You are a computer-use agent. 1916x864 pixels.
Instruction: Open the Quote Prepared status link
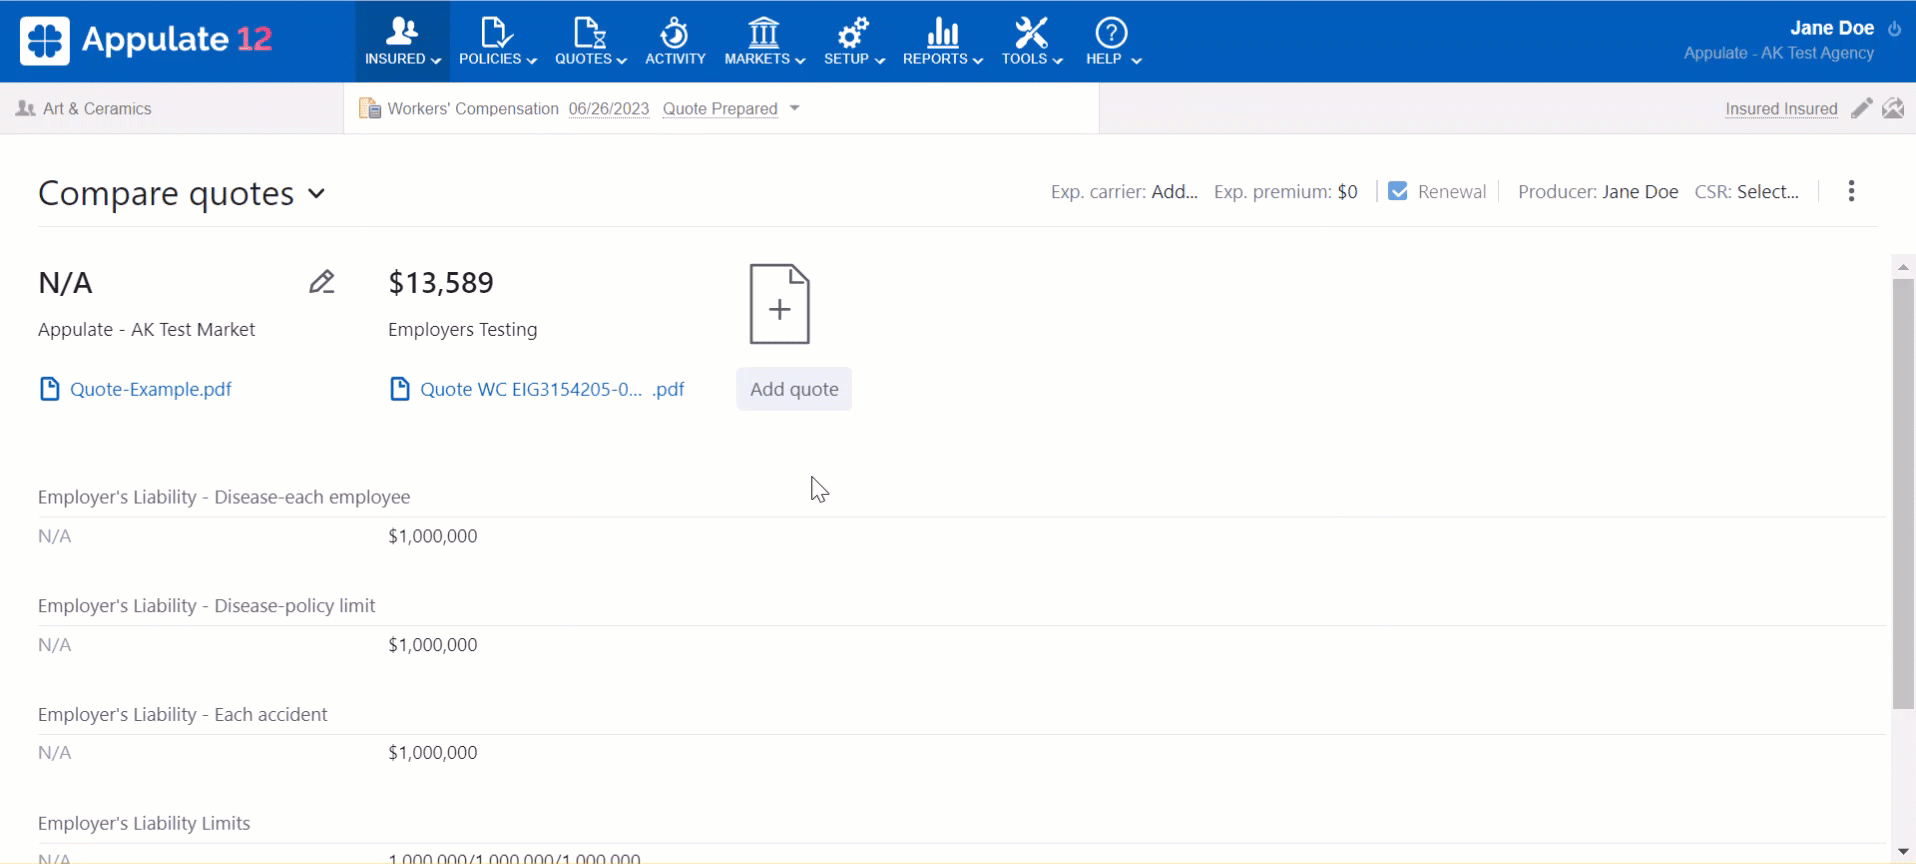tap(720, 108)
